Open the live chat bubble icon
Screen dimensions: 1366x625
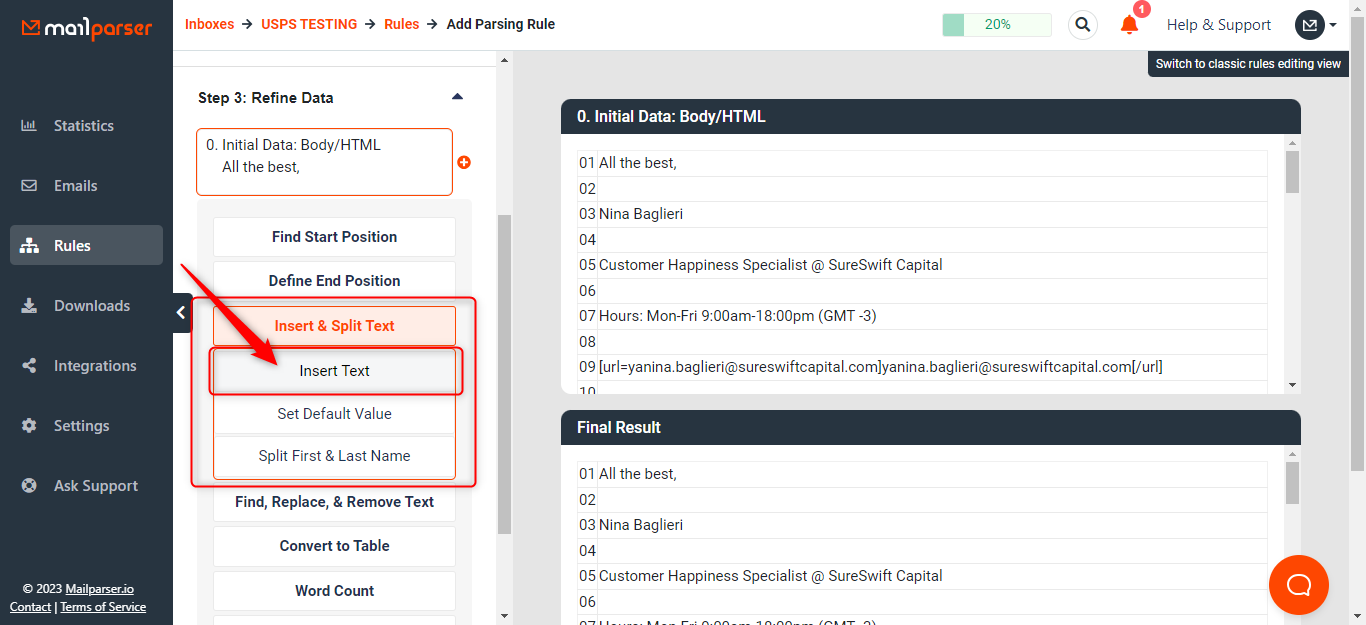[x=1298, y=584]
